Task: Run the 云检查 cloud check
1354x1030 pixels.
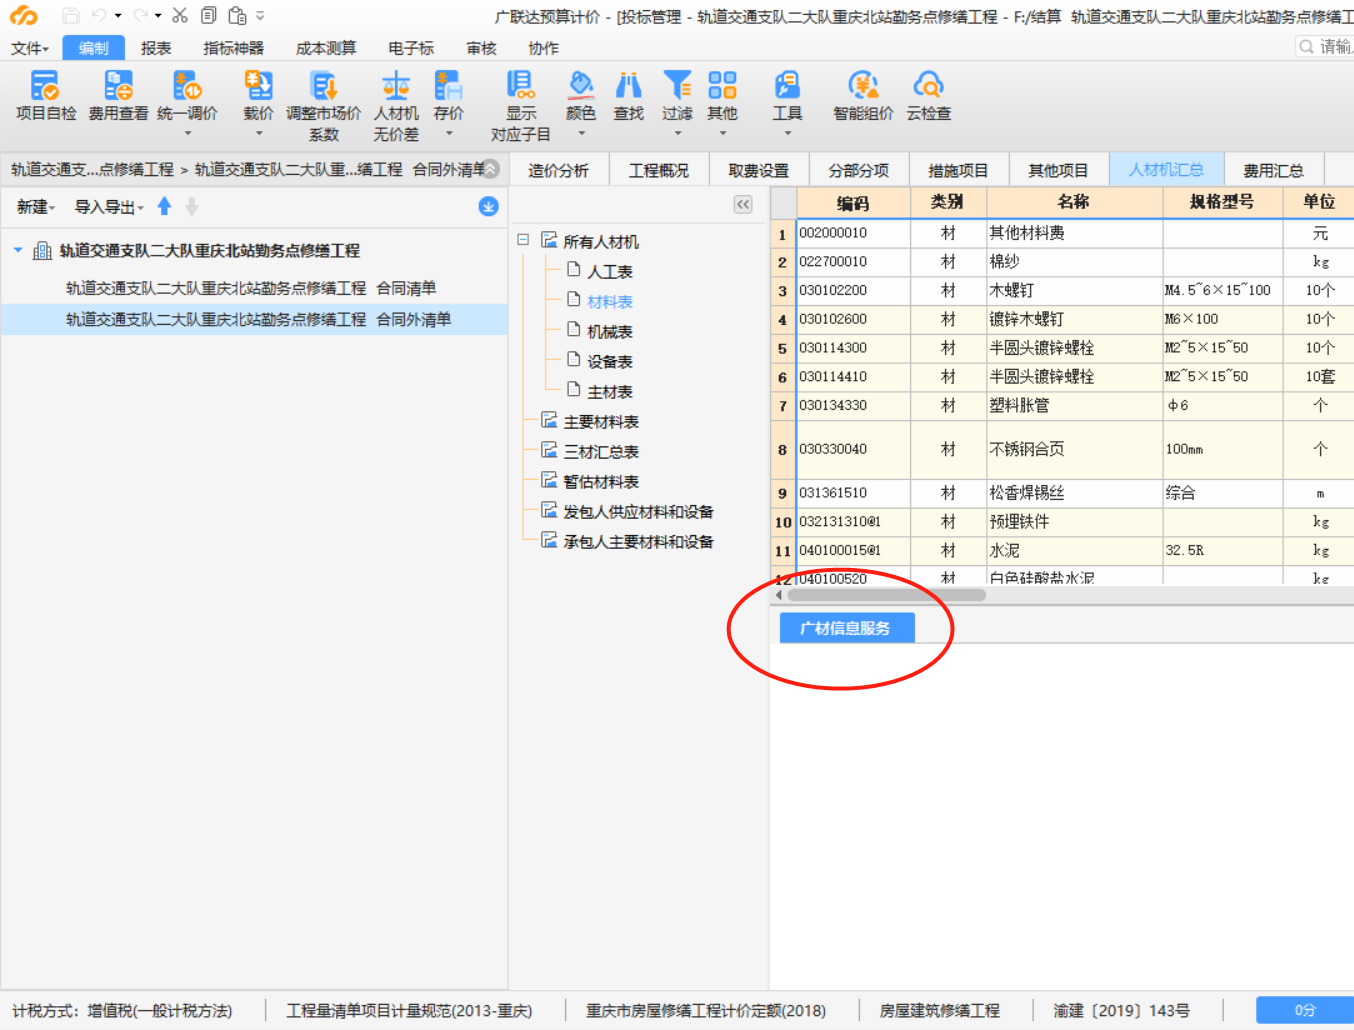Action: coord(928,96)
